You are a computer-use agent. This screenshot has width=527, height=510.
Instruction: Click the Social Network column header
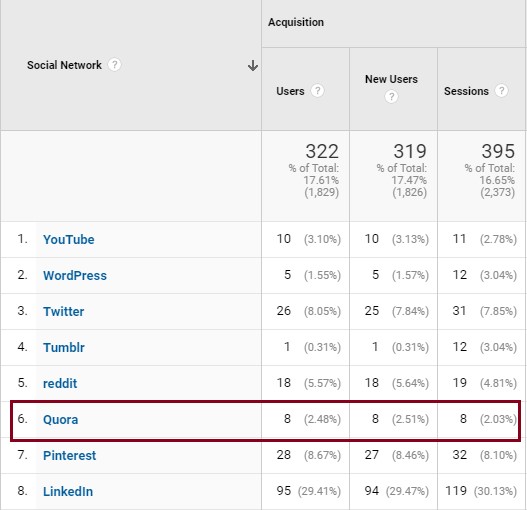click(x=64, y=65)
